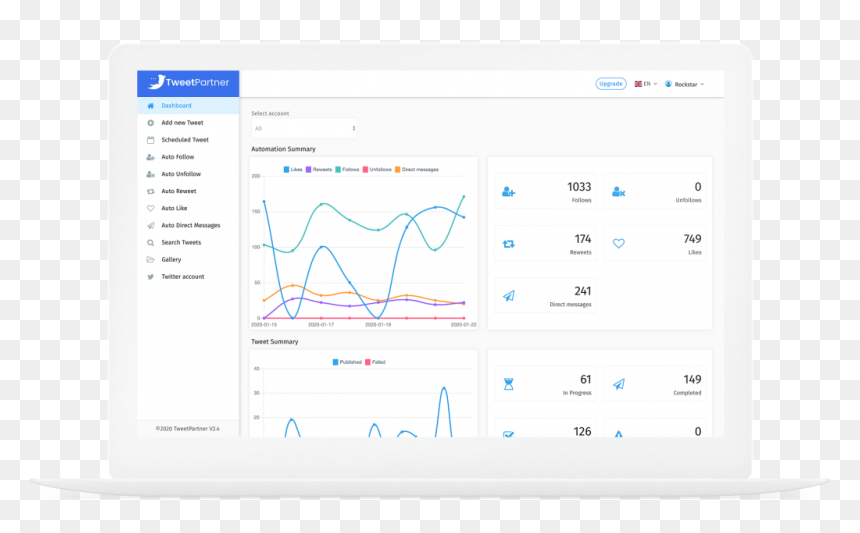The width and height of the screenshot is (860, 533).
Task: Click the Rockstar user avatar icon
Action: (668, 84)
